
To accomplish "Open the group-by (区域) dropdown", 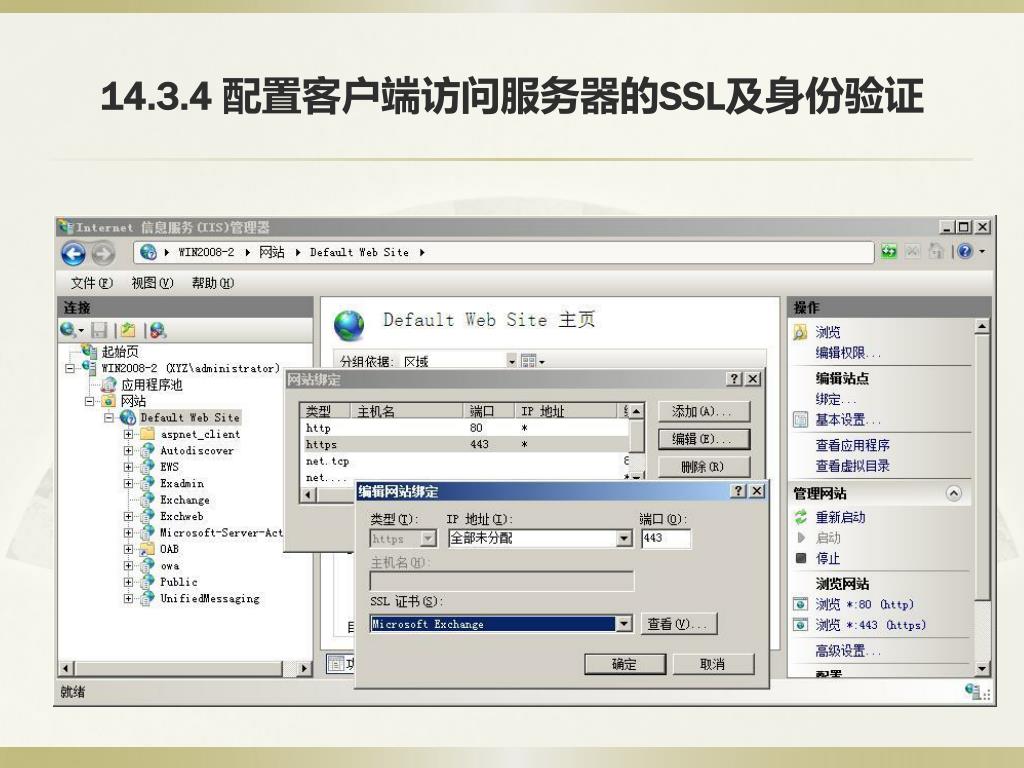I will pos(512,361).
